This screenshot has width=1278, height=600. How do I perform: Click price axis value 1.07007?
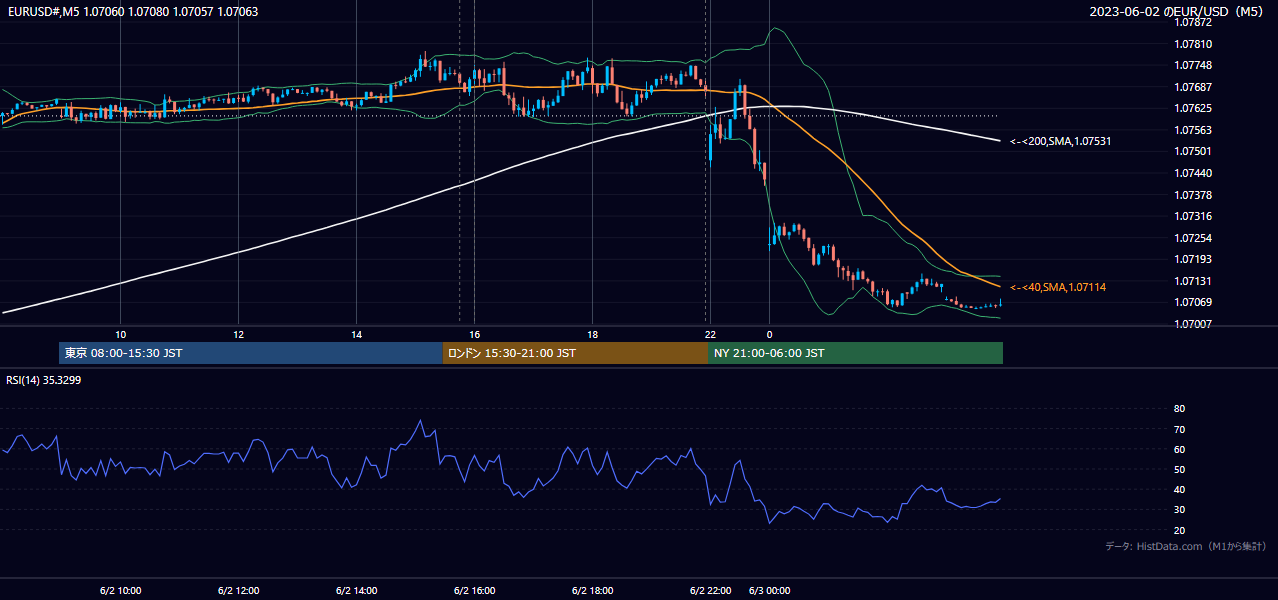click(1193, 324)
